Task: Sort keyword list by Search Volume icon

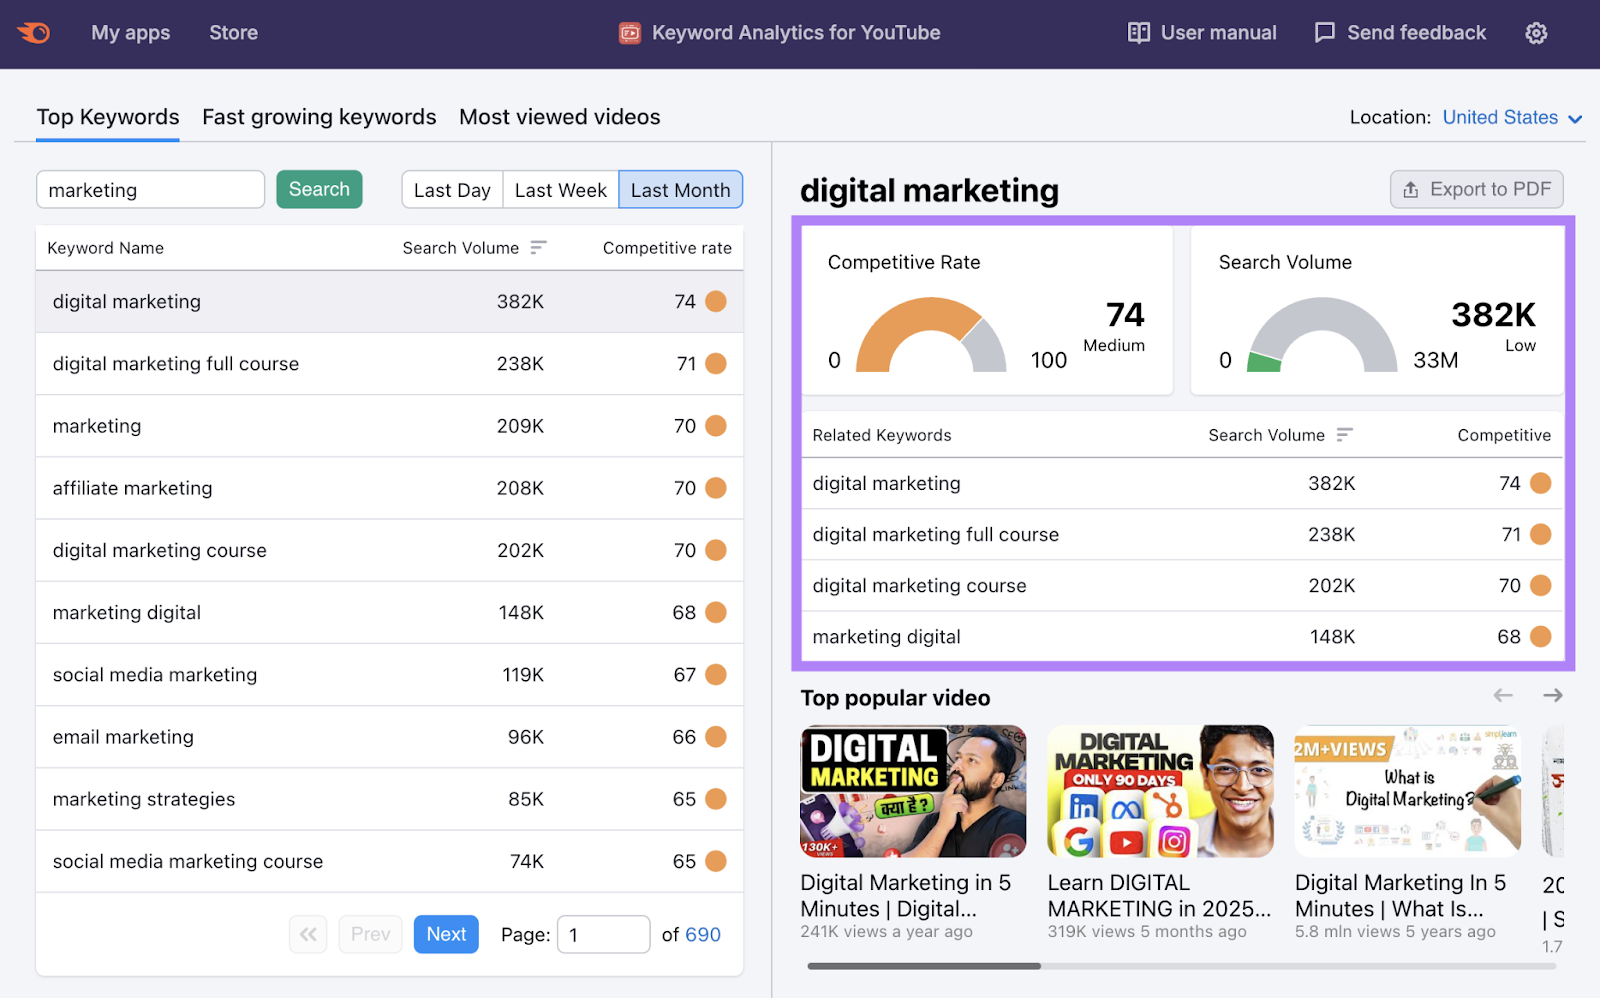Action: pyautogui.click(x=540, y=247)
